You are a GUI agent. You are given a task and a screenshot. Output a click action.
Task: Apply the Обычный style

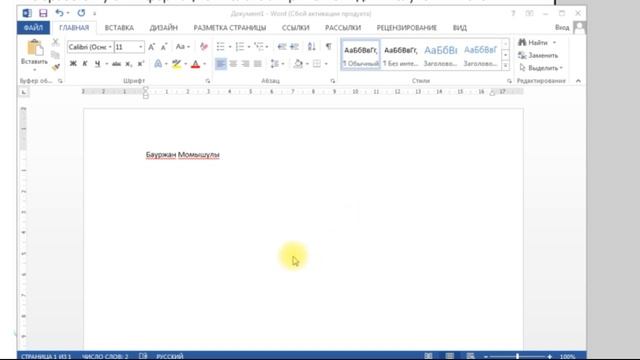pos(361,55)
